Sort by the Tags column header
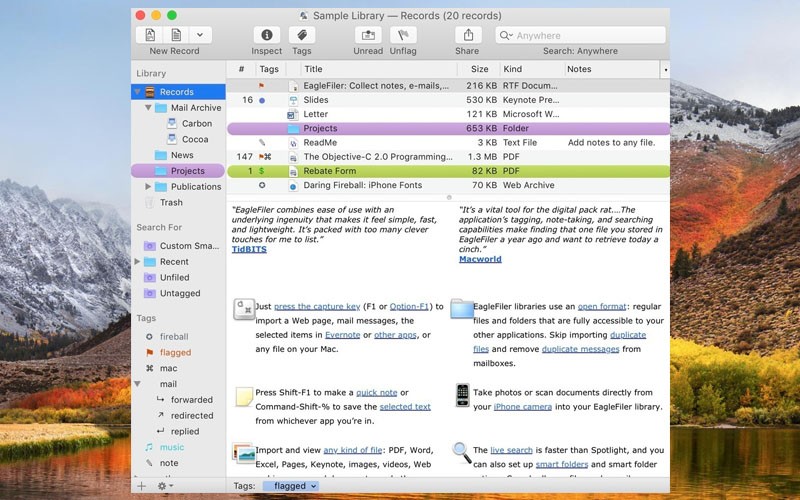This screenshot has height=500, width=800. [269, 69]
